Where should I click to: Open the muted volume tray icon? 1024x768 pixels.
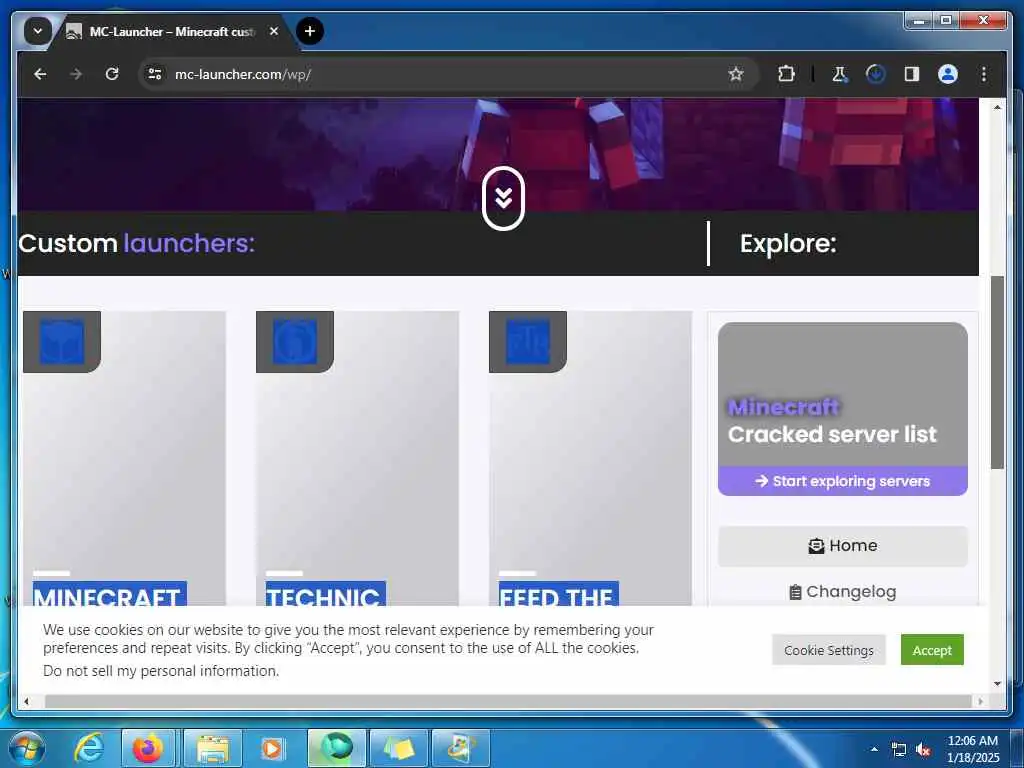(x=923, y=750)
